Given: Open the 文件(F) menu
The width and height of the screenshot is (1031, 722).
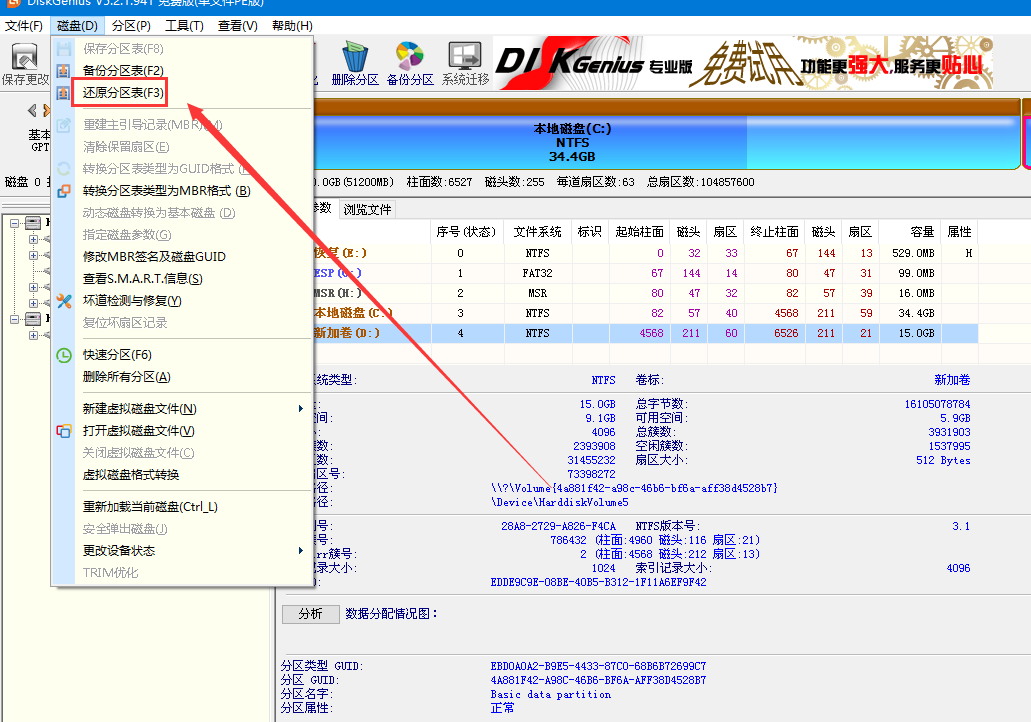Looking at the screenshot, I should [x=24, y=26].
